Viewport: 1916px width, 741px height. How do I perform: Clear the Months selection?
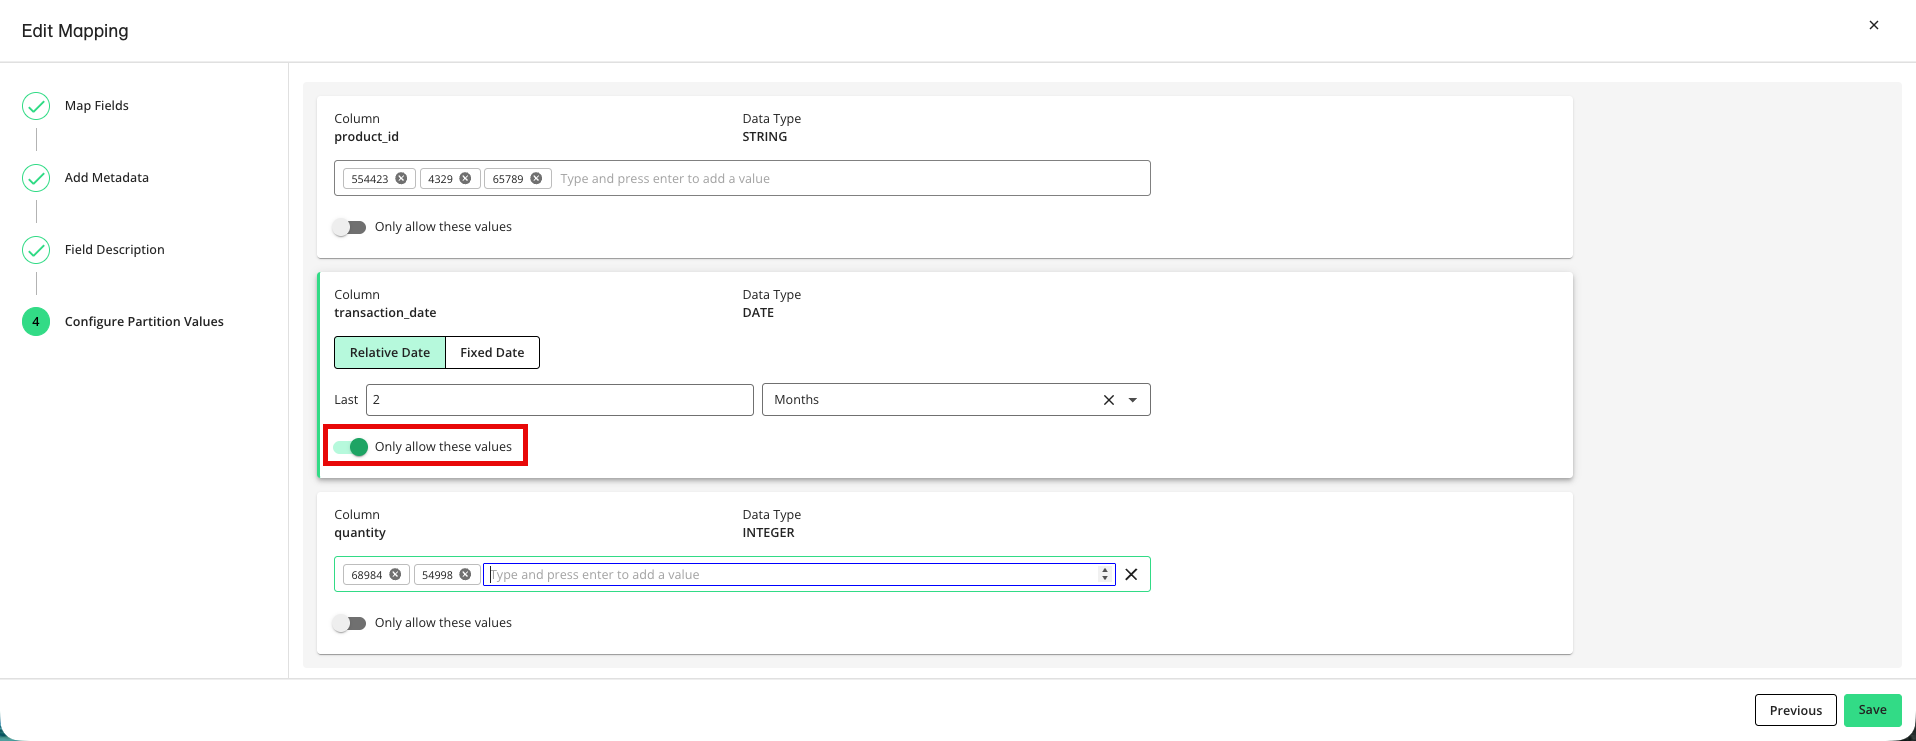pos(1108,400)
